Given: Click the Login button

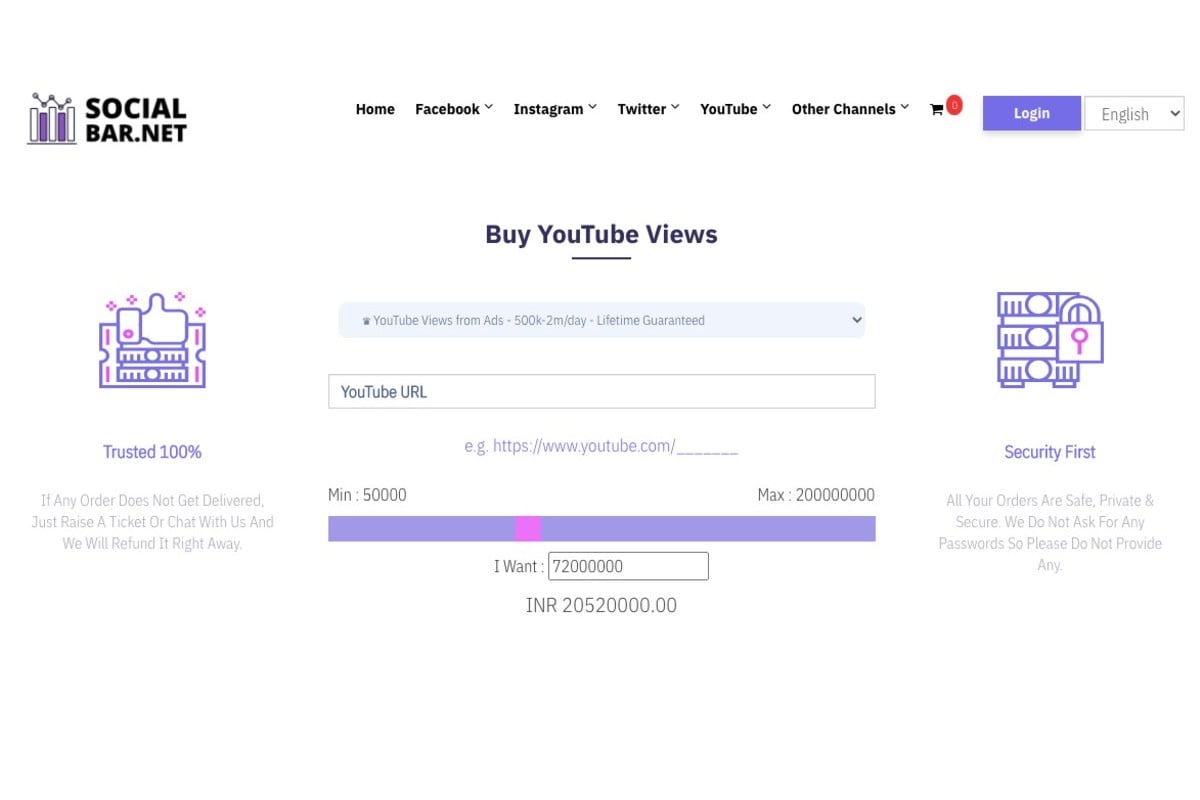Looking at the screenshot, I should [1032, 113].
